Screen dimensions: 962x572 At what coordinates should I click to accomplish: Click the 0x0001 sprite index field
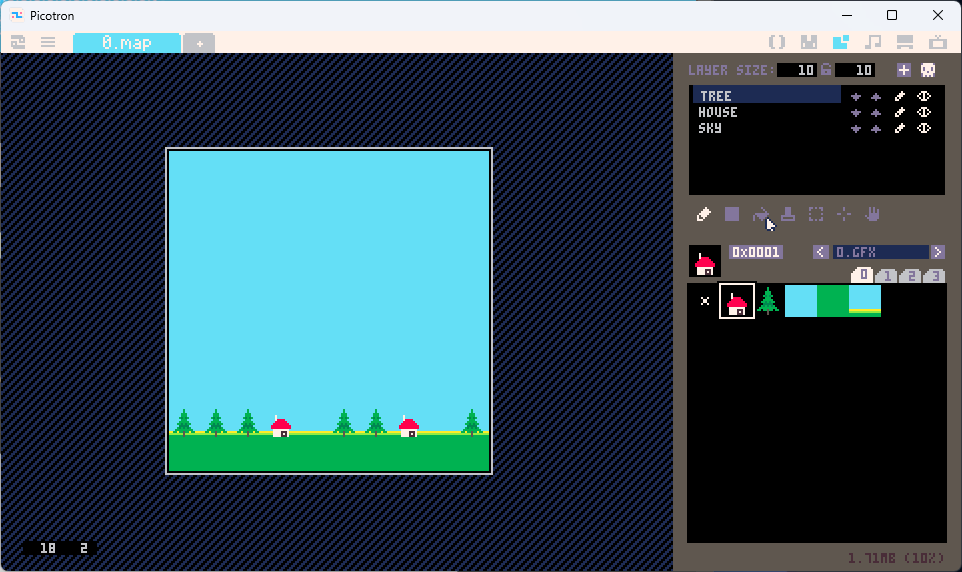[x=756, y=252]
